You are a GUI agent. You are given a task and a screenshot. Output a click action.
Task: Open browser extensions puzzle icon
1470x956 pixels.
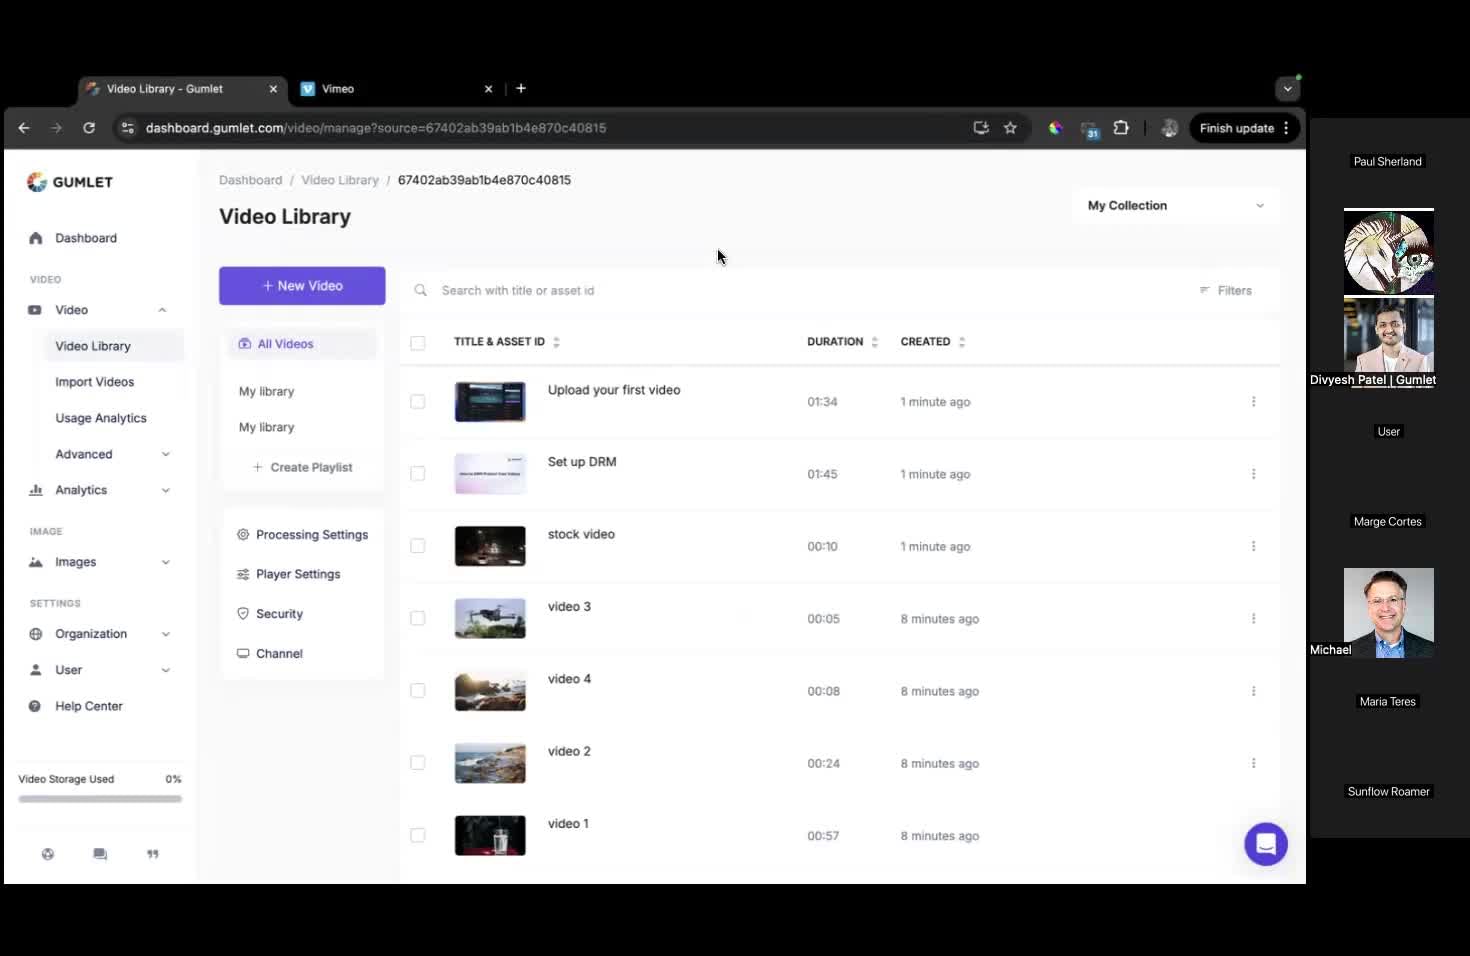(x=1121, y=128)
